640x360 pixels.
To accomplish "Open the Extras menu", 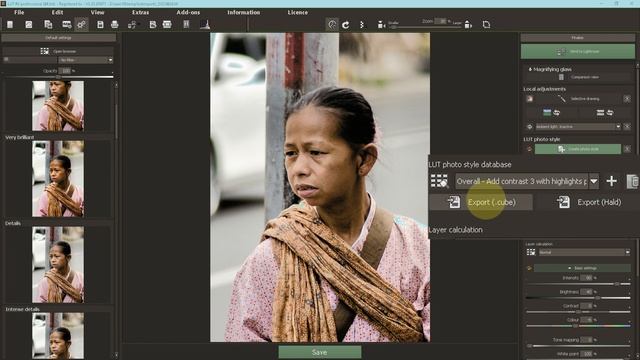I will [140, 12].
